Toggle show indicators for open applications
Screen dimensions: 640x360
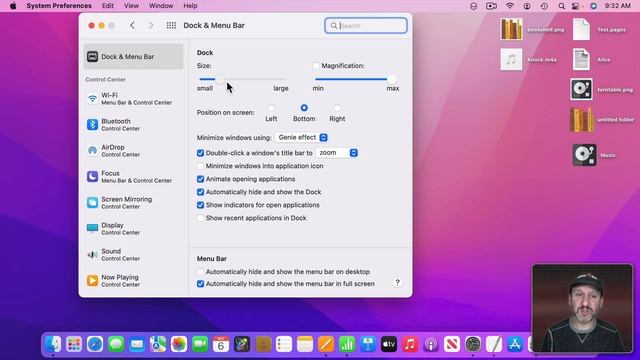(x=200, y=205)
